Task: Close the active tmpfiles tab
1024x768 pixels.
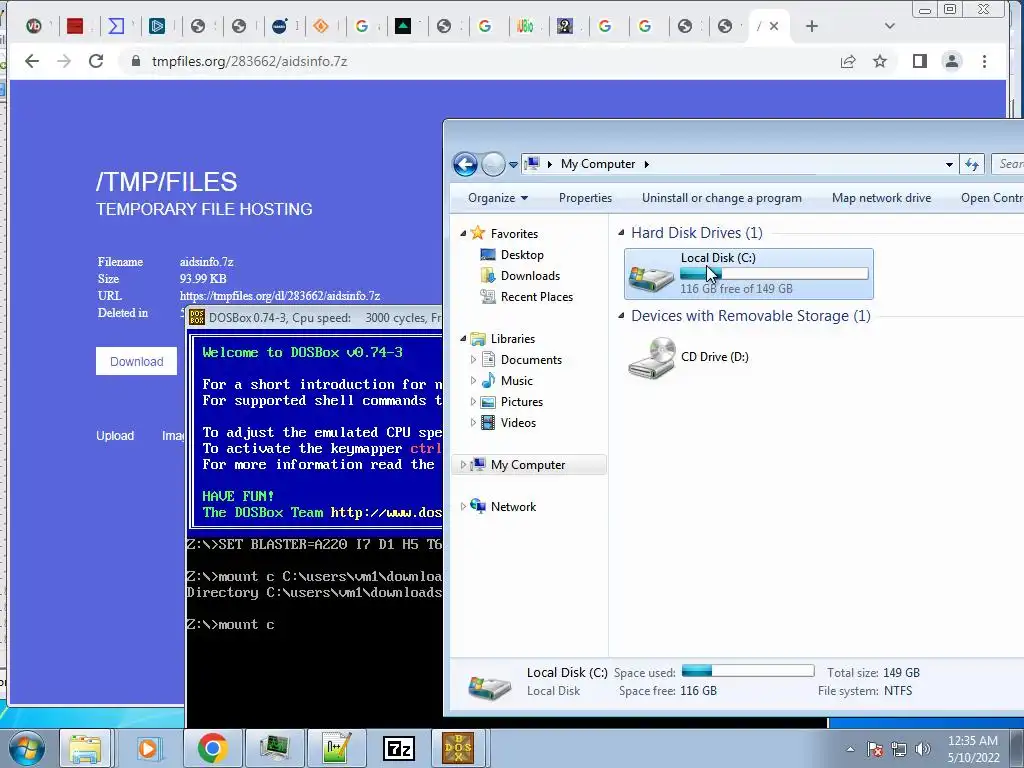Action: point(774,26)
